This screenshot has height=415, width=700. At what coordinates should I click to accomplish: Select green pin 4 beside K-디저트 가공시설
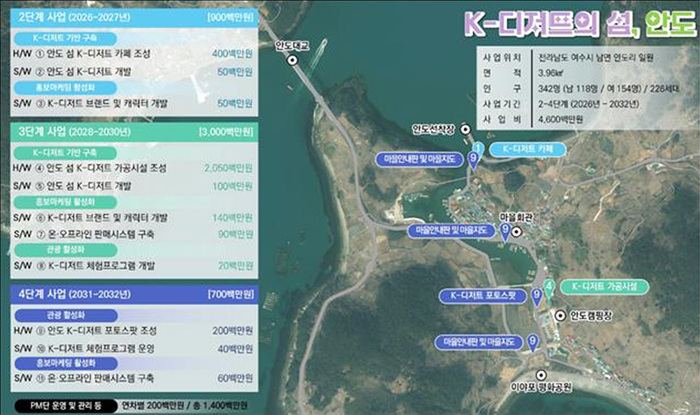[548, 288]
